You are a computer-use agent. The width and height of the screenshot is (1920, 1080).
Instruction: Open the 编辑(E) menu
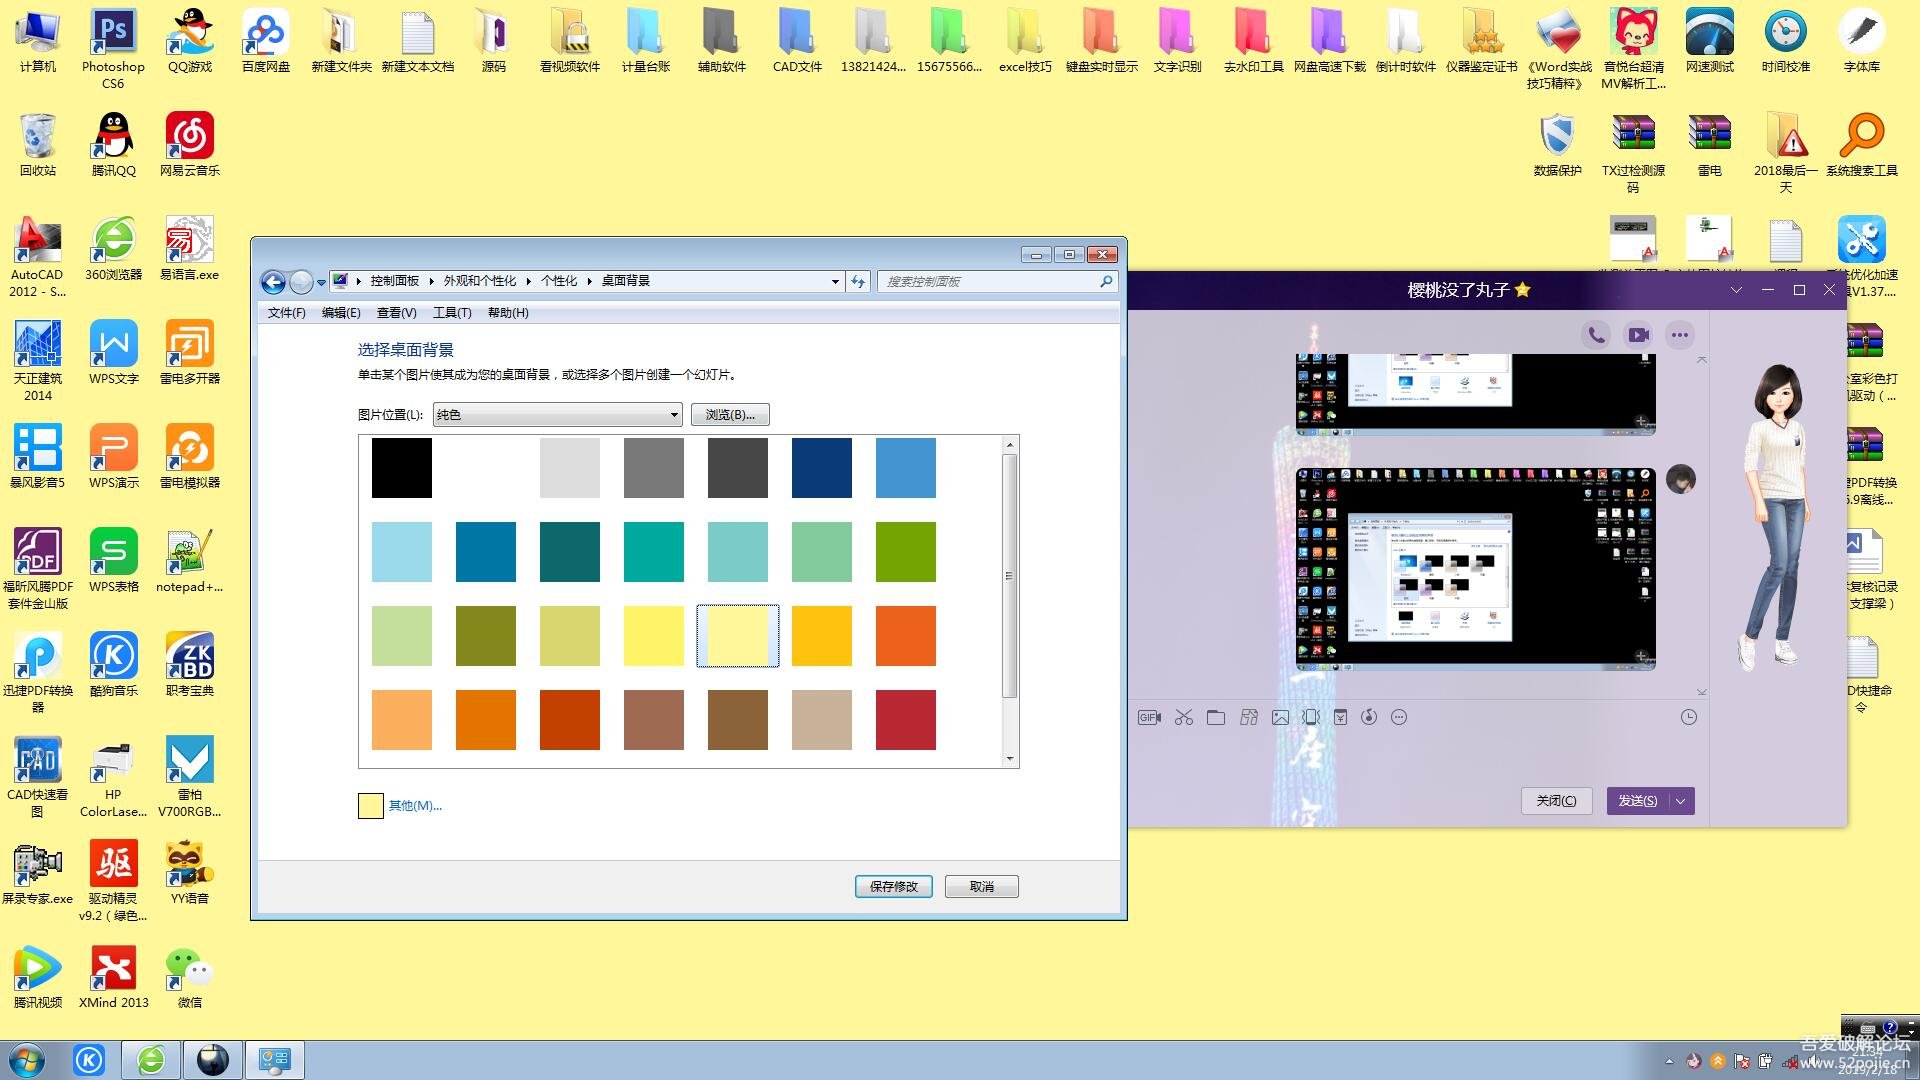341,313
